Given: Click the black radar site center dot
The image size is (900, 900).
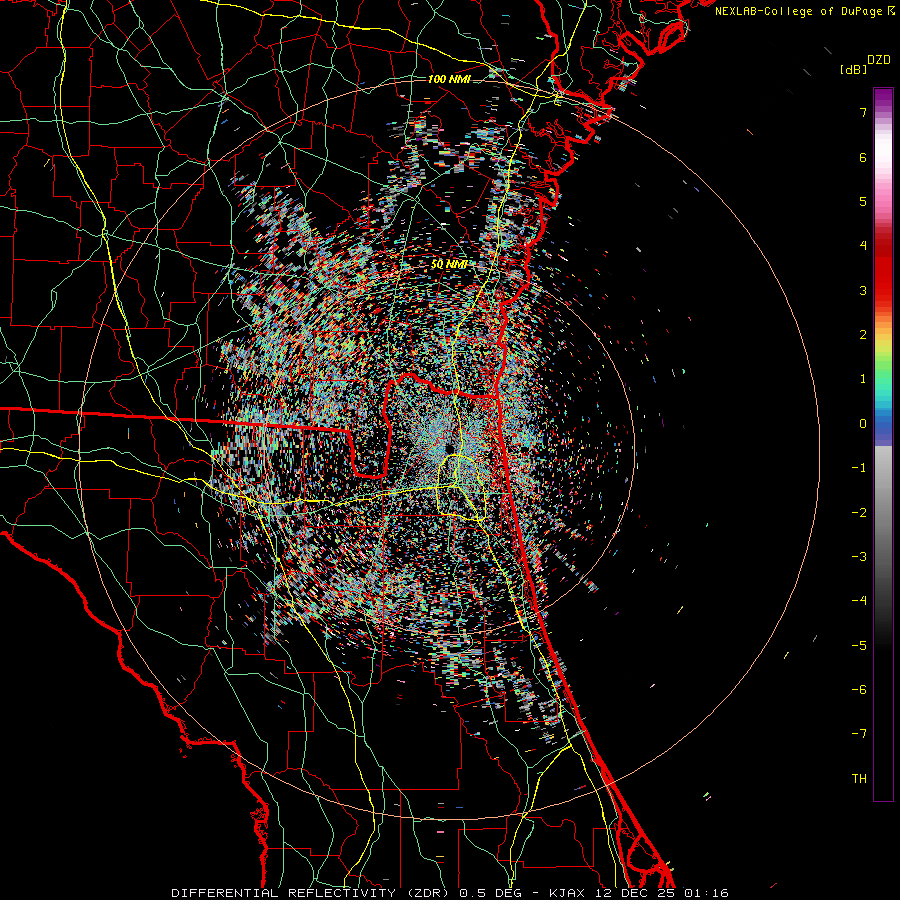Looking at the screenshot, I should (x=449, y=448).
